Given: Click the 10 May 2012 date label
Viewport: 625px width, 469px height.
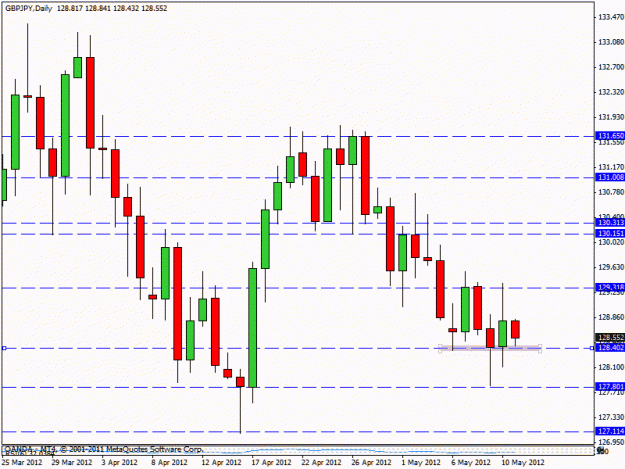Looking at the screenshot, I should [x=523, y=462].
